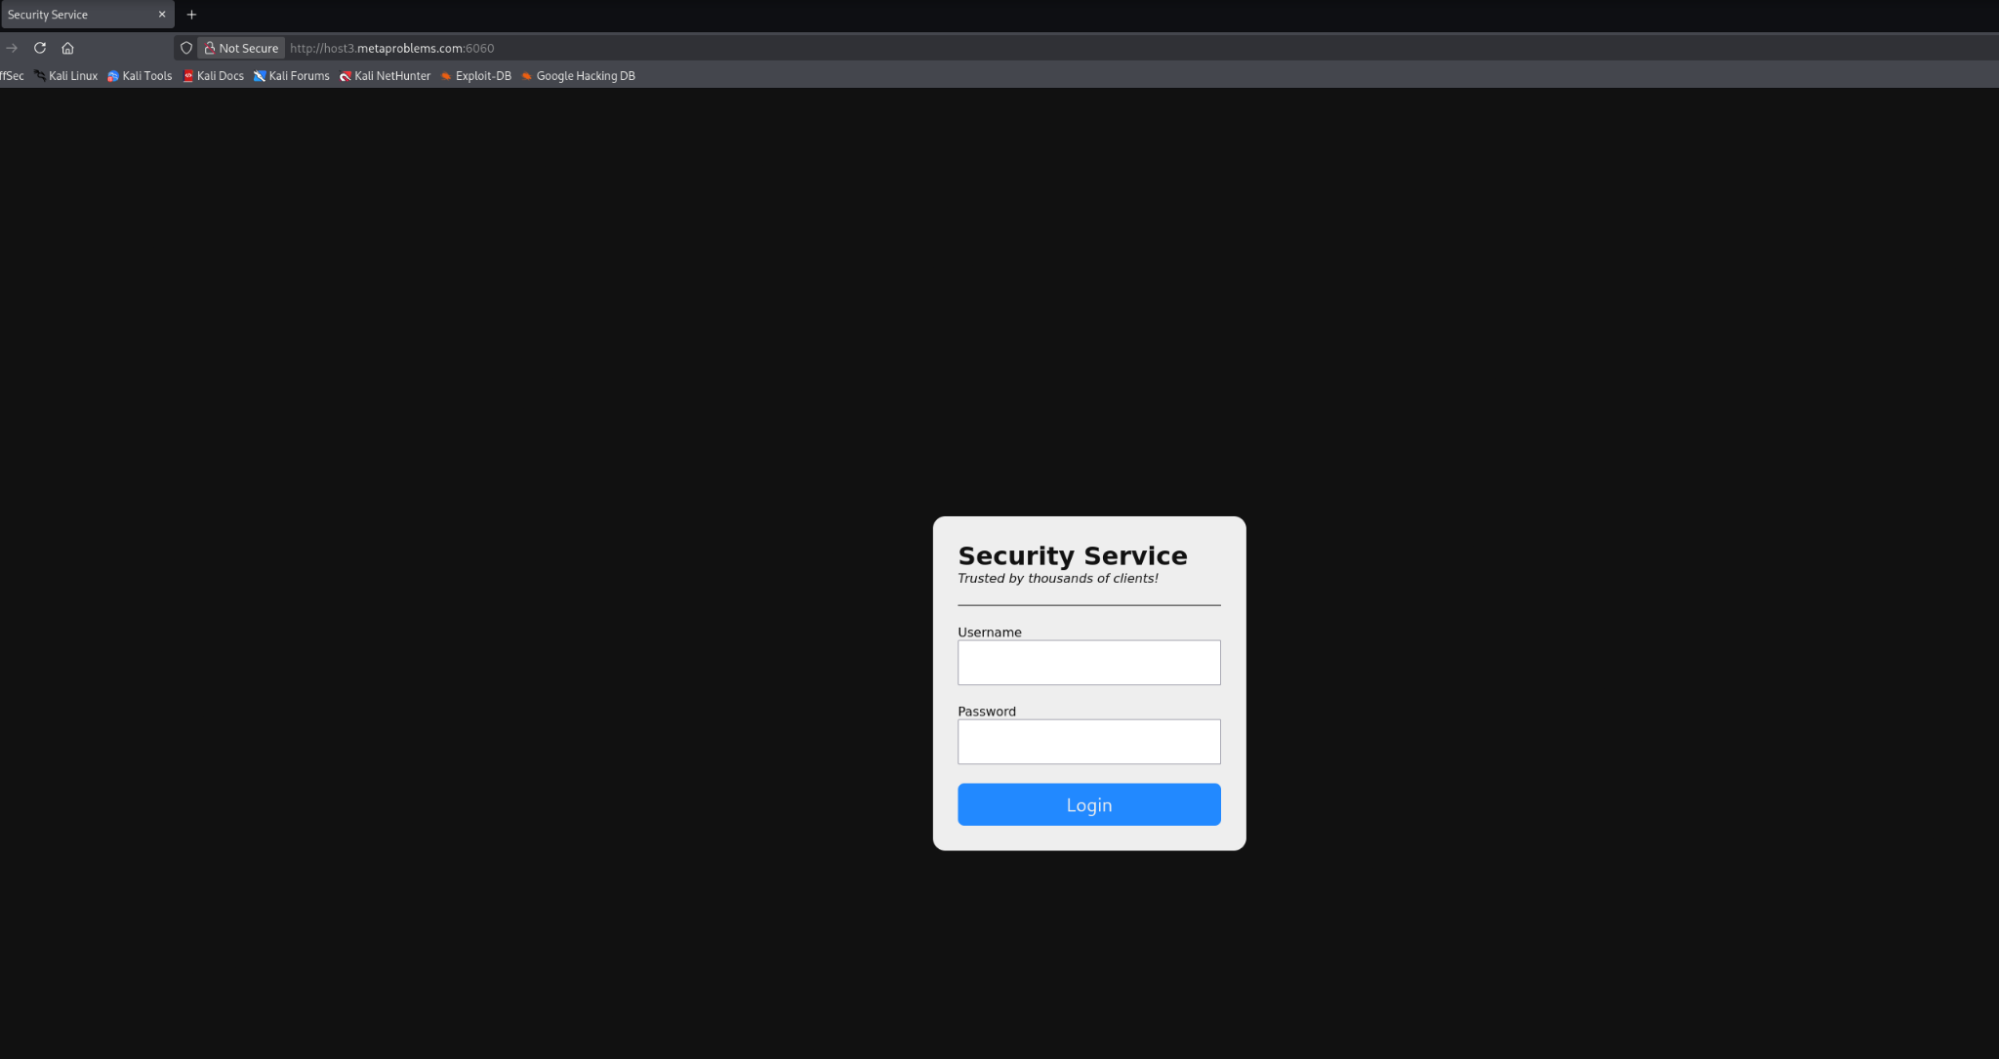This screenshot has height=1060, width=1999.
Task: Close the Security Service tab
Action: 161,14
